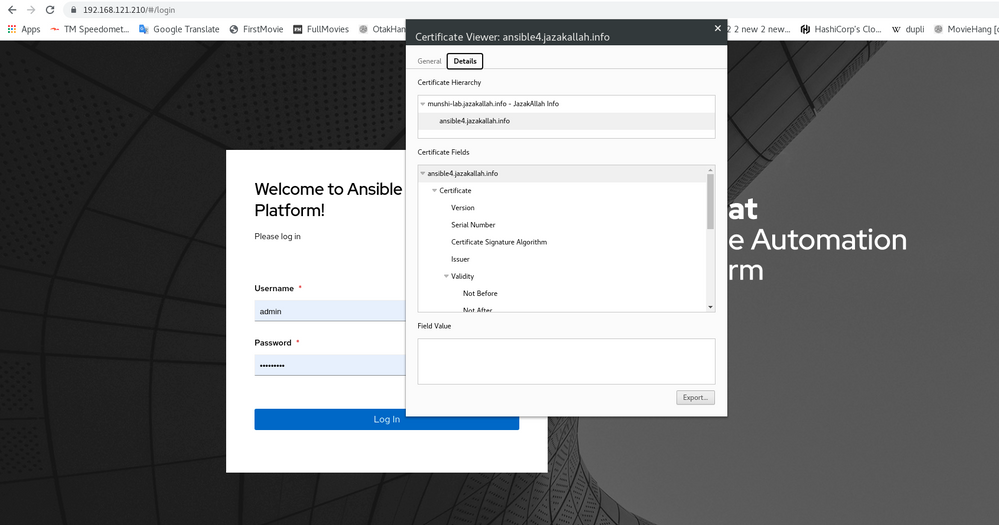Open TM Speedometer bookmark
Screen dimensions: 999x525
[x=89, y=29]
